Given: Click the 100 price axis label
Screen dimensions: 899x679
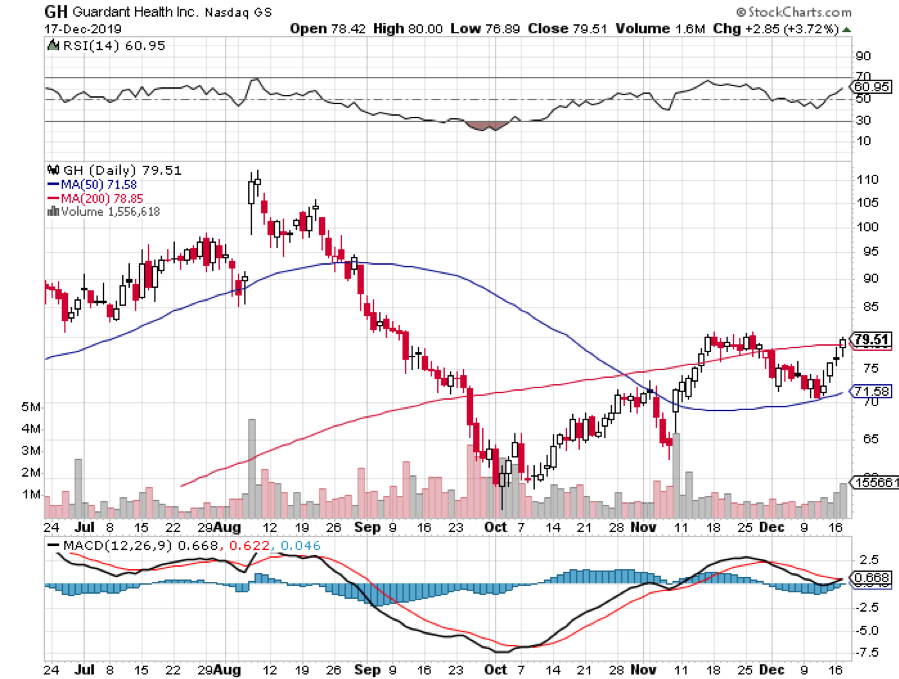Looking at the screenshot, I should tap(867, 227).
